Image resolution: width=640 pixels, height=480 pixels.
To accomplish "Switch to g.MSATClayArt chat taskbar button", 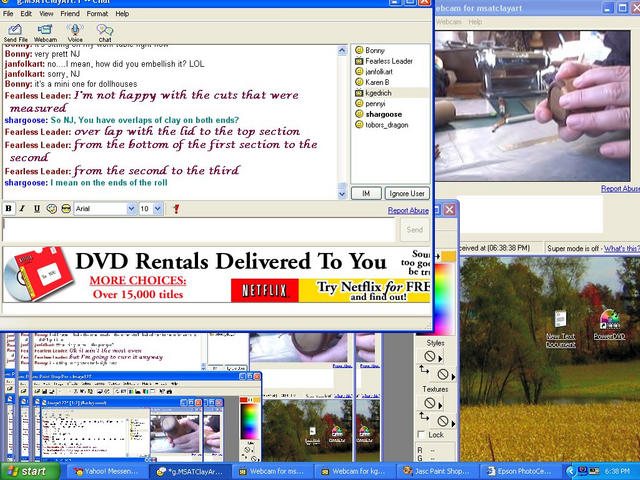I will (x=190, y=471).
